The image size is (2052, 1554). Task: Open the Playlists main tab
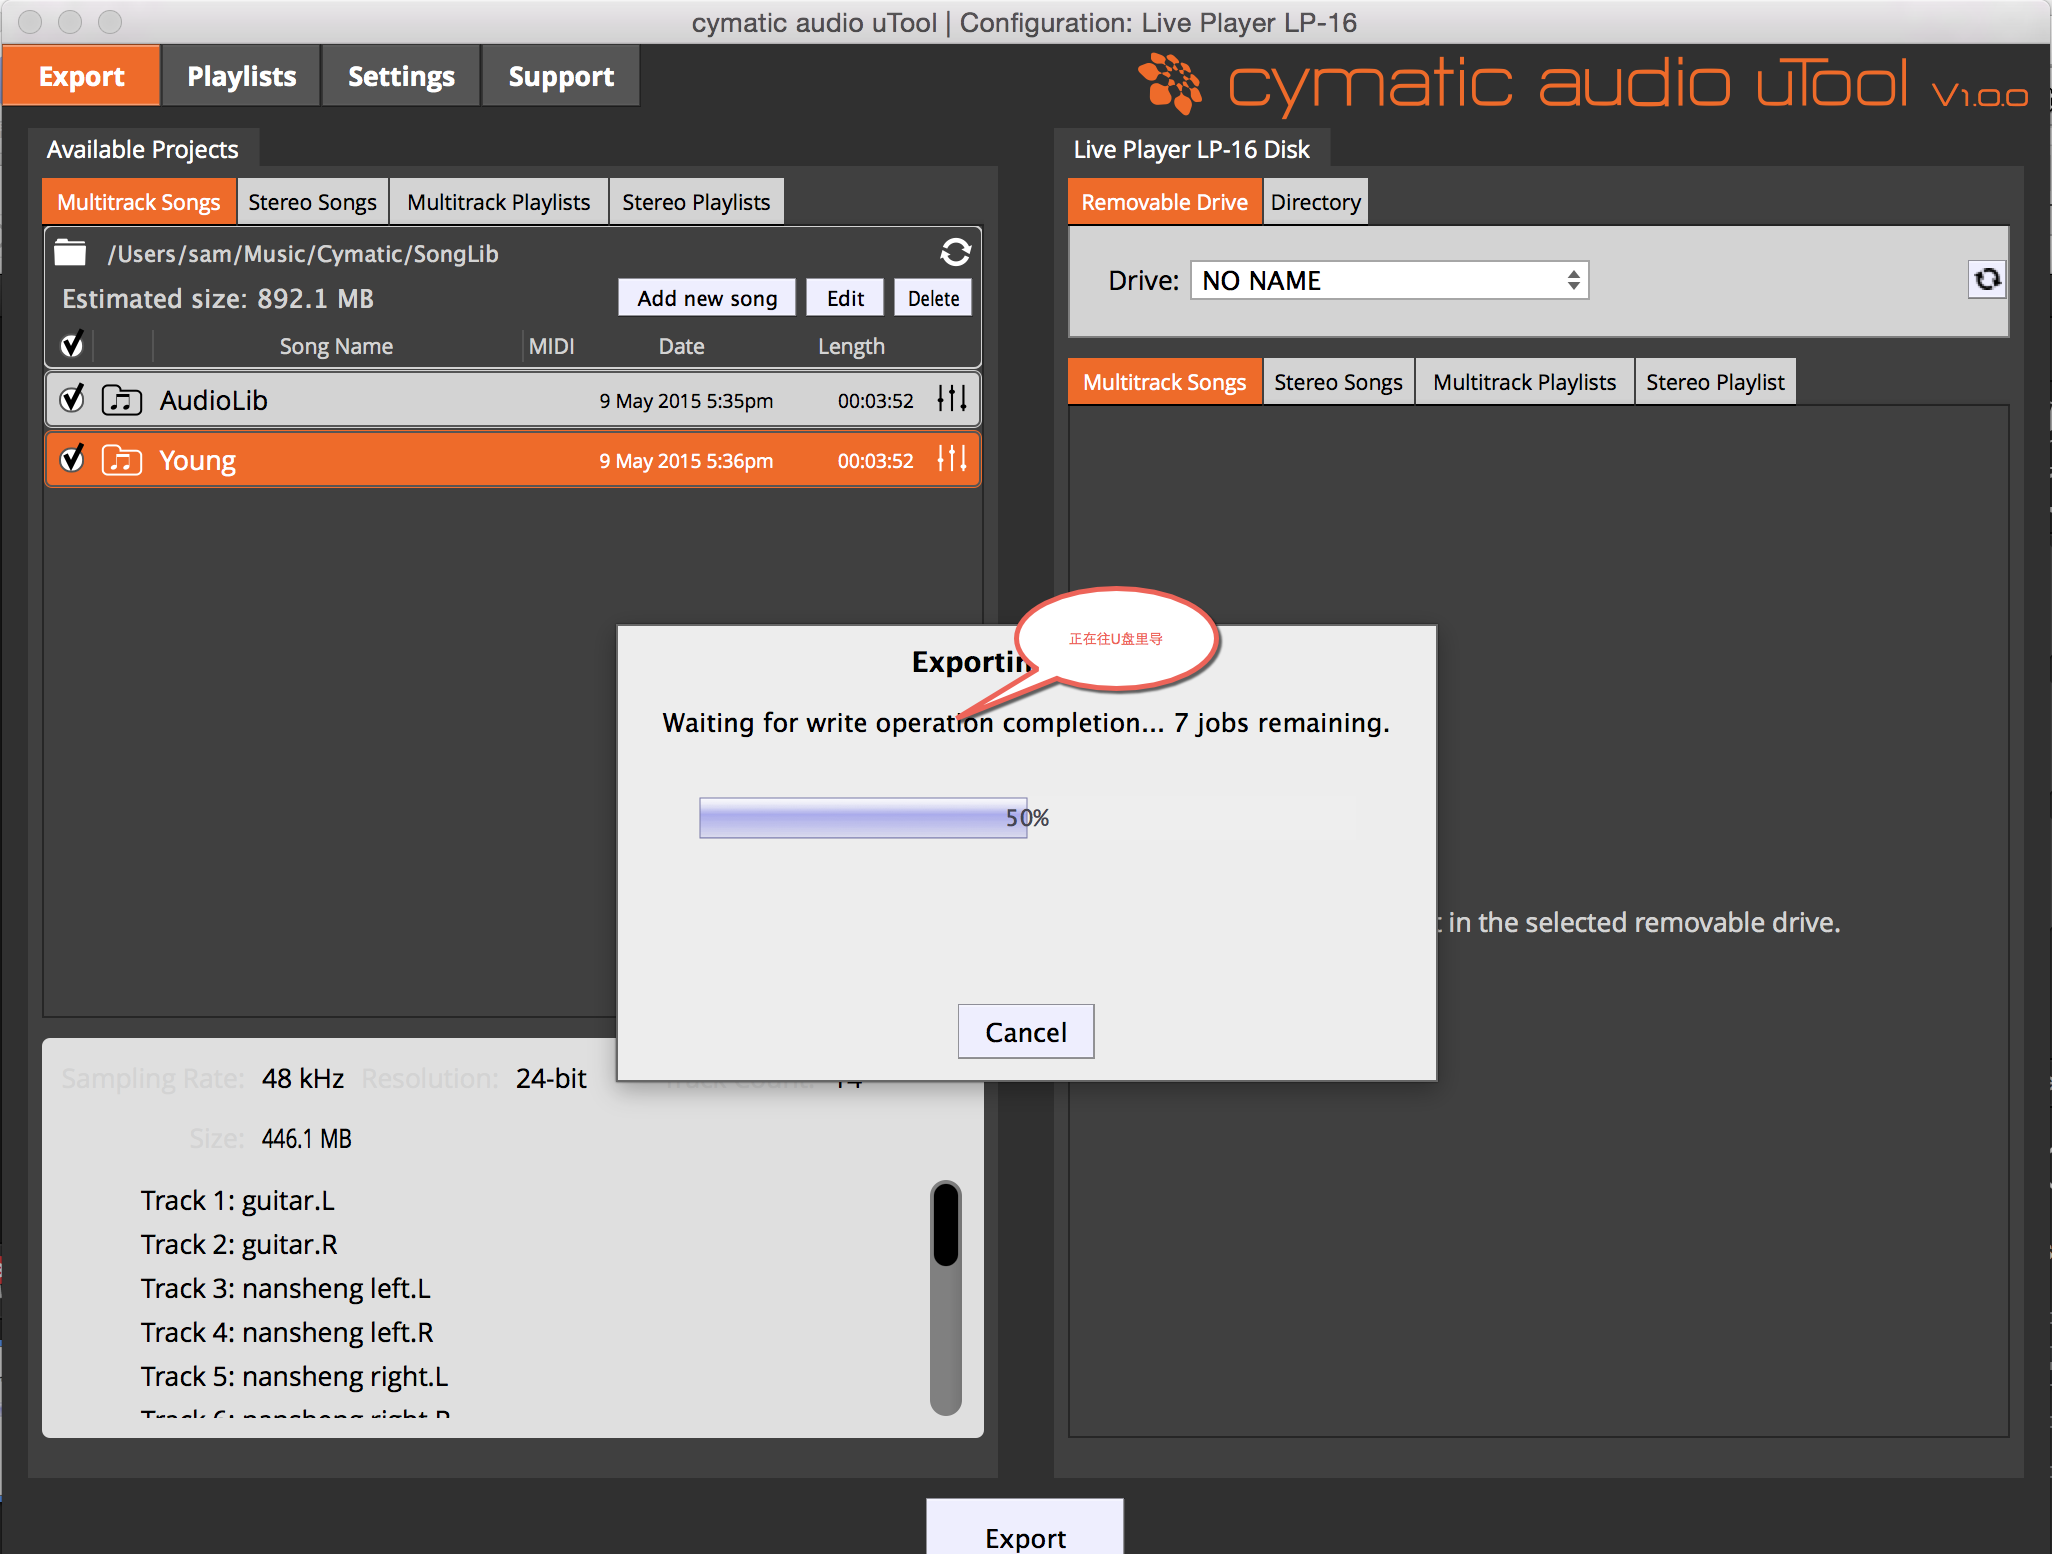(241, 76)
